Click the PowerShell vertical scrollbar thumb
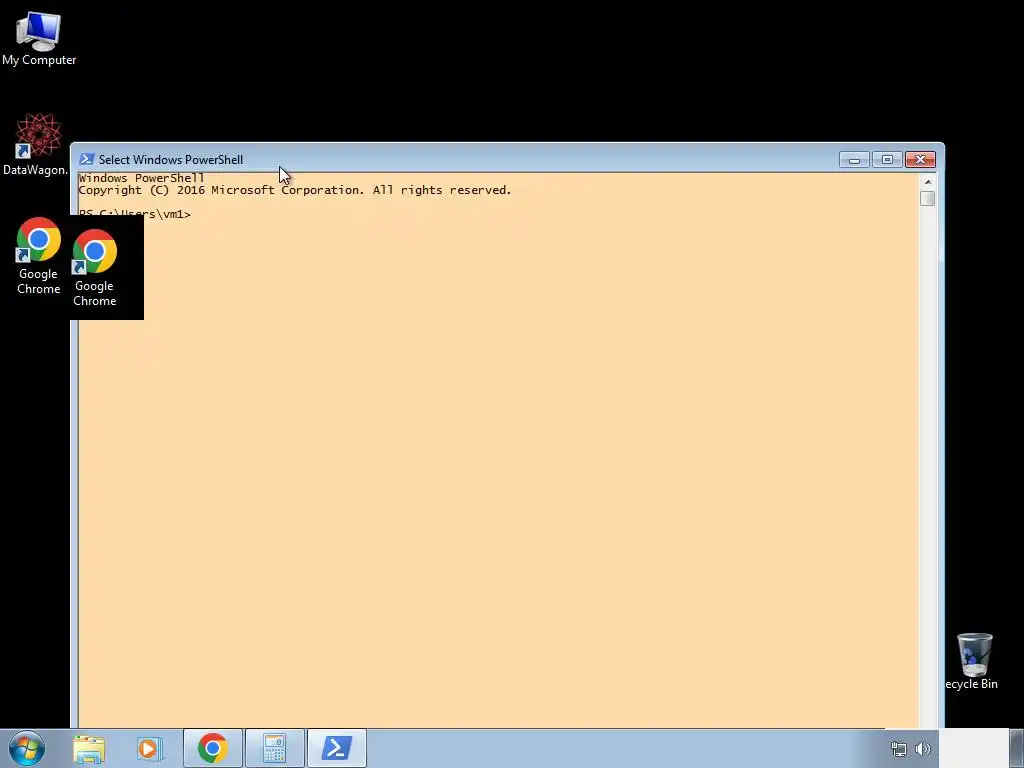Viewport: 1024px width, 768px height. pyautogui.click(x=927, y=198)
